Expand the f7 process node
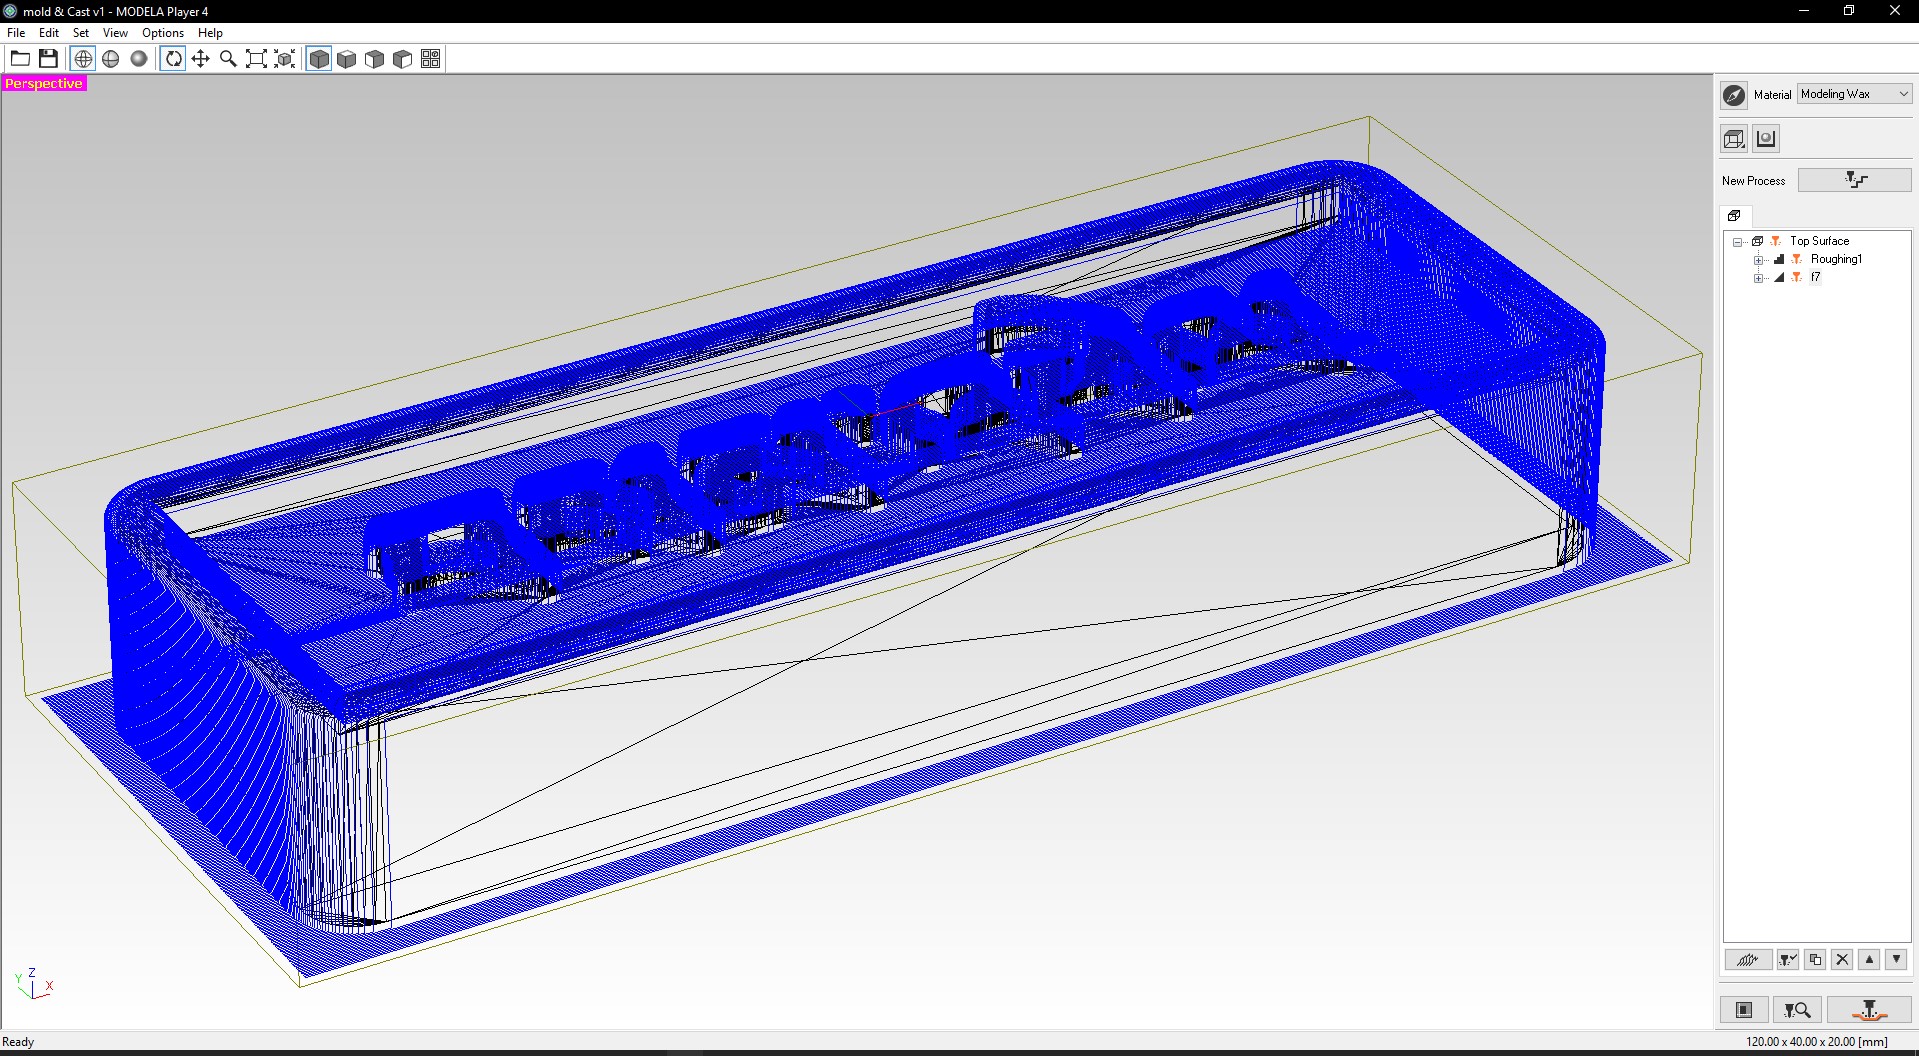1919x1056 pixels. tap(1758, 278)
